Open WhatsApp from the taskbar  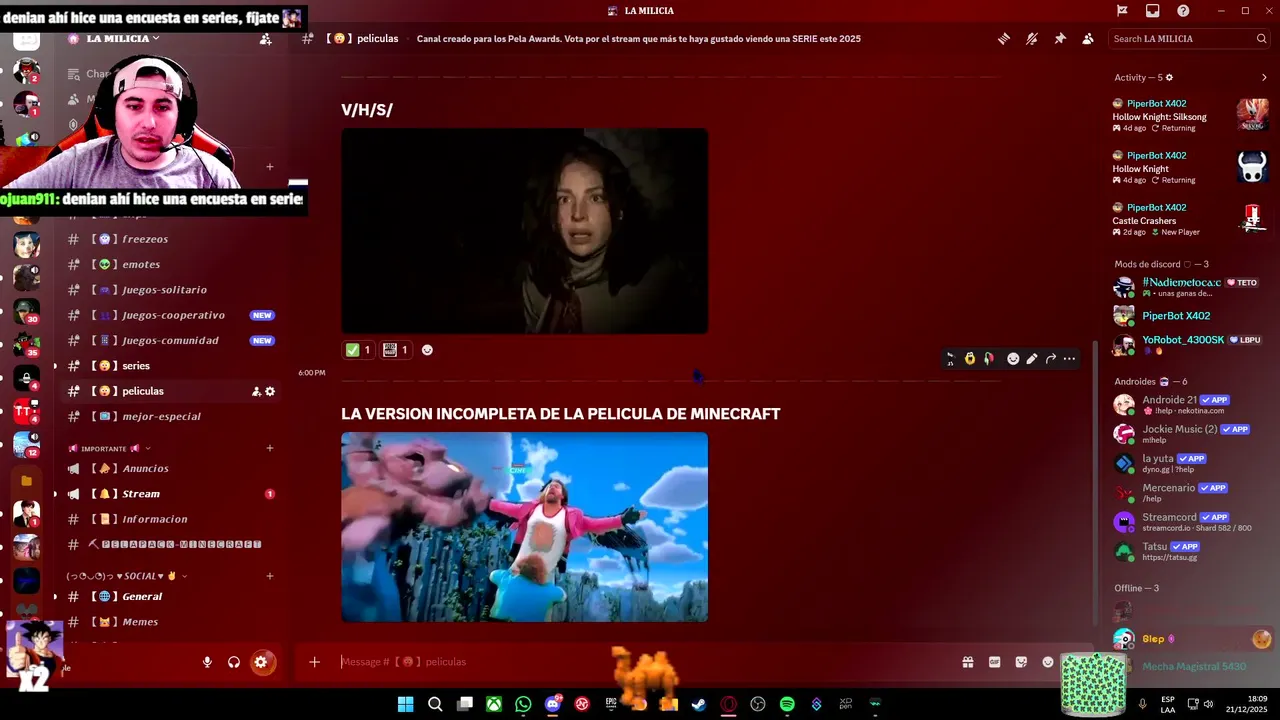coord(523,704)
